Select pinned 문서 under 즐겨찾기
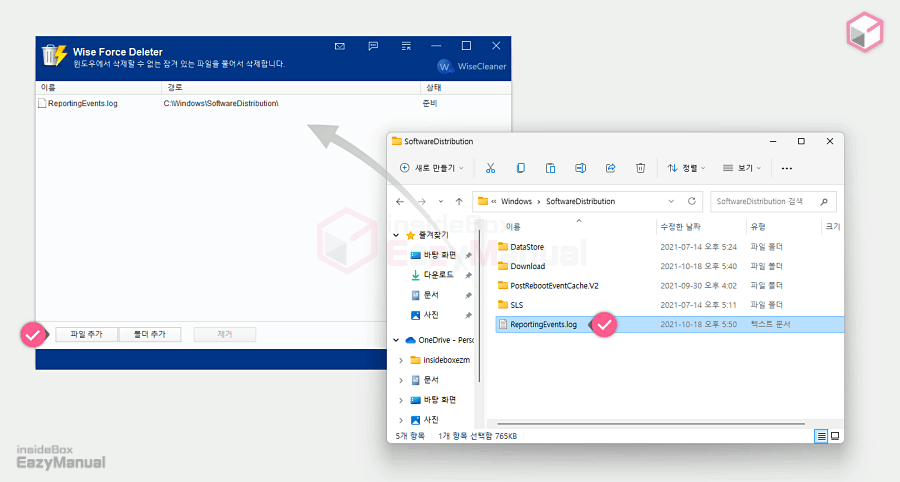This screenshot has width=900, height=482. tap(425, 295)
